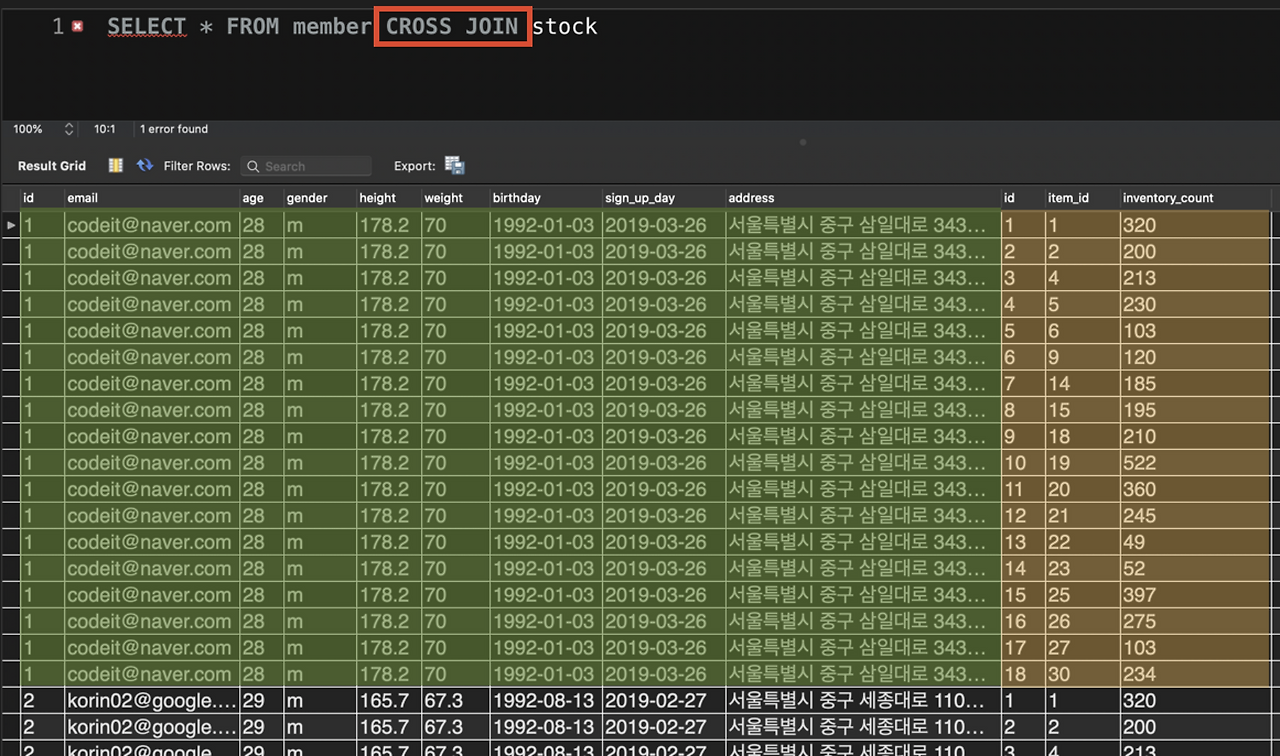
Task: Select the inventory_count cell showing 397
Action: pyautogui.click(x=1195, y=595)
